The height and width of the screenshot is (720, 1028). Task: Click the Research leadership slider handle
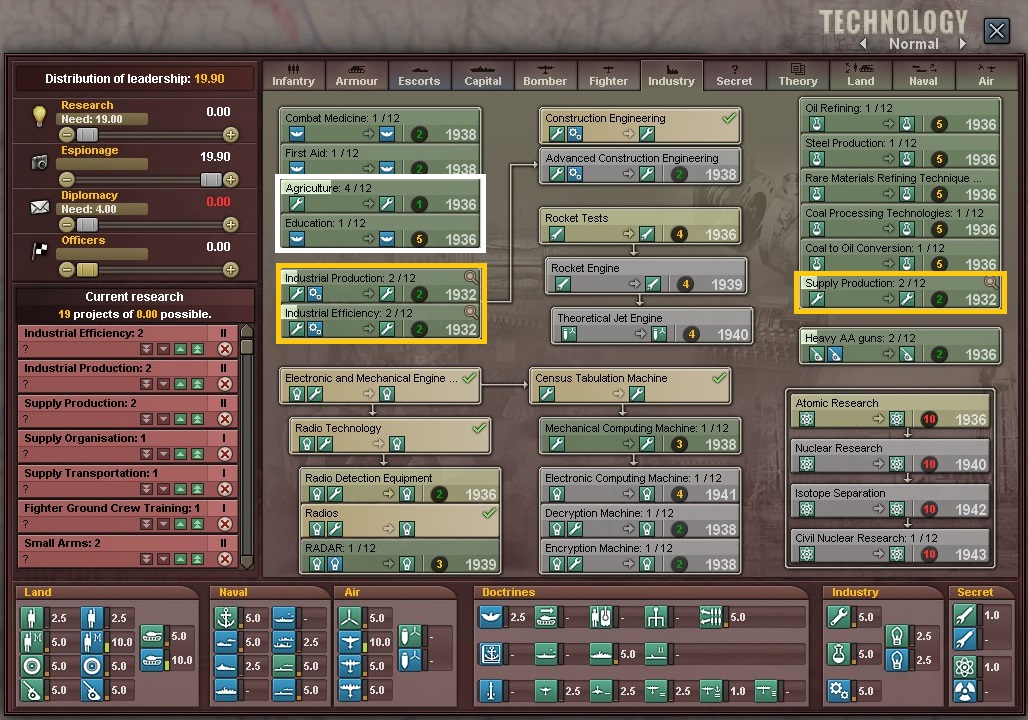[87, 134]
